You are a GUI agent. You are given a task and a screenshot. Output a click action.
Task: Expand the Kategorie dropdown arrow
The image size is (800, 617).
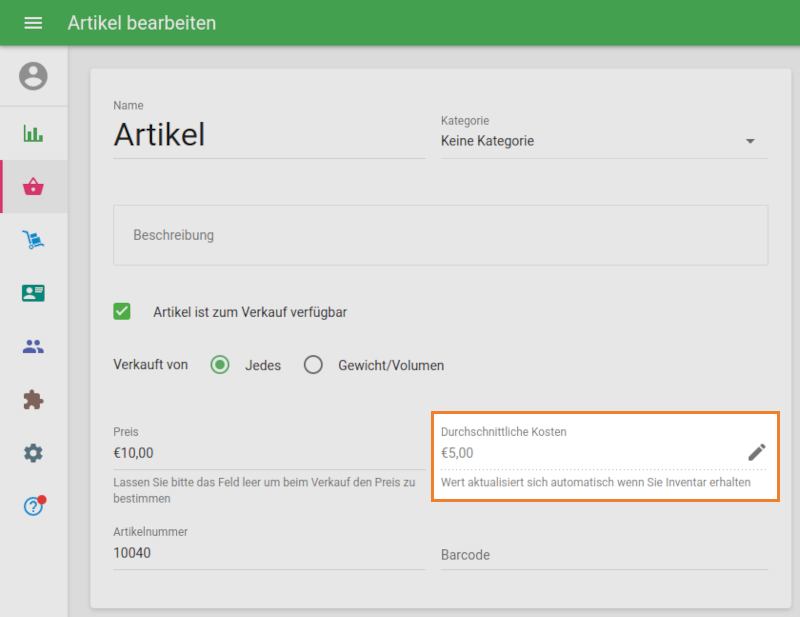click(x=750, y=142)
